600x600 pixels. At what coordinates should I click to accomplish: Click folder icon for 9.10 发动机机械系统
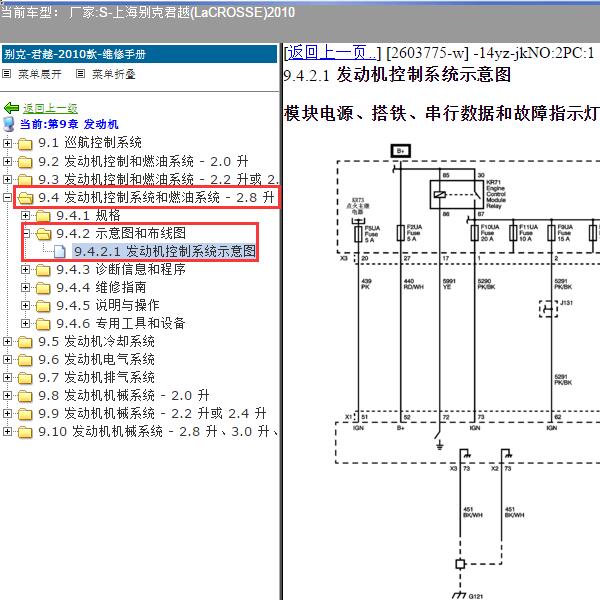[25, 432]
